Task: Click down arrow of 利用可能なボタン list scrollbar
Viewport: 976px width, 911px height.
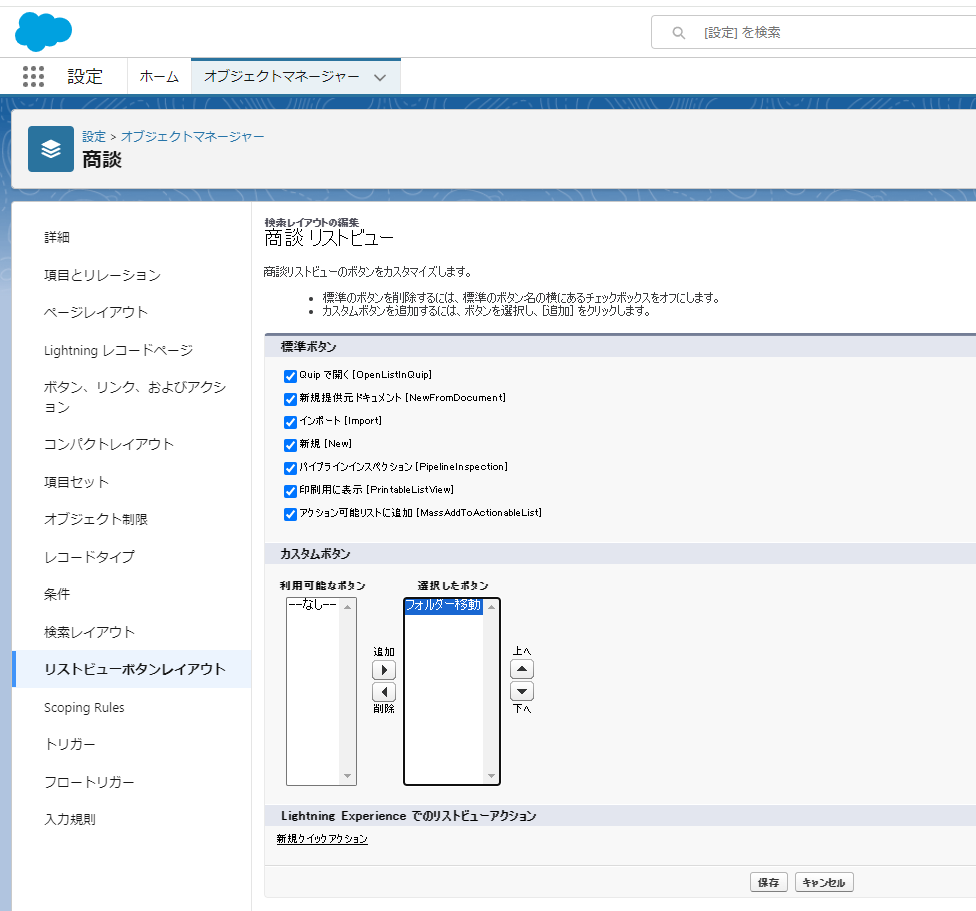Action: (347, 776)
